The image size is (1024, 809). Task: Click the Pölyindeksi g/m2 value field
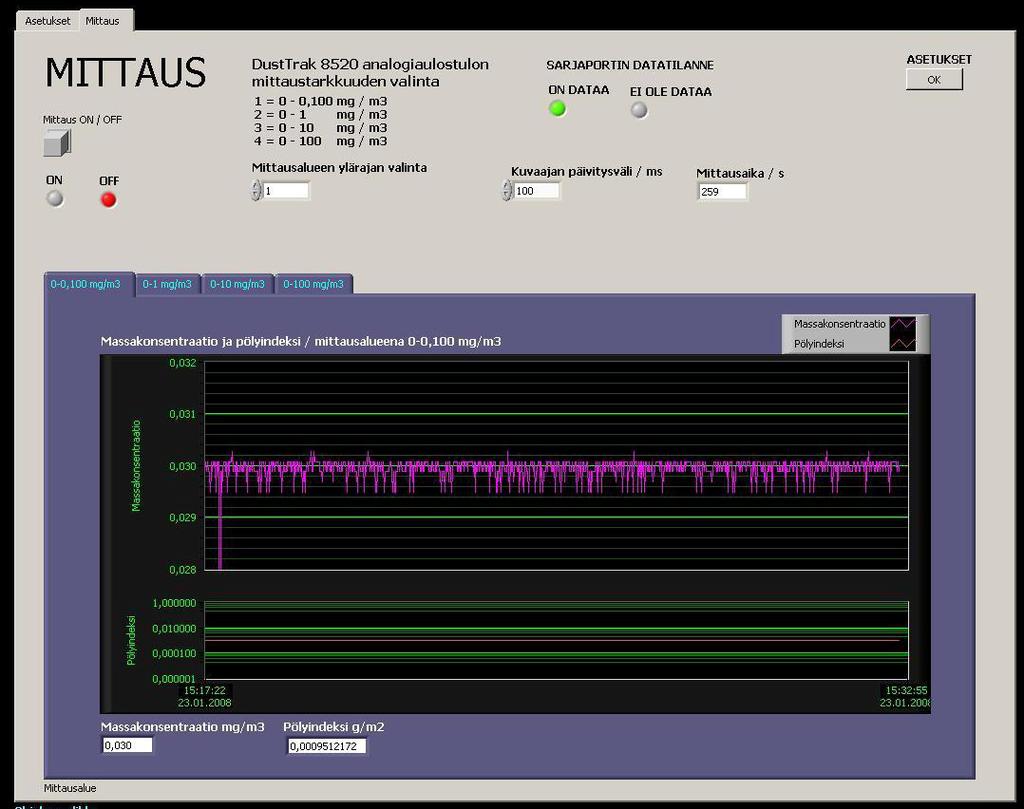pyautogui.click(x=327, y=746)
